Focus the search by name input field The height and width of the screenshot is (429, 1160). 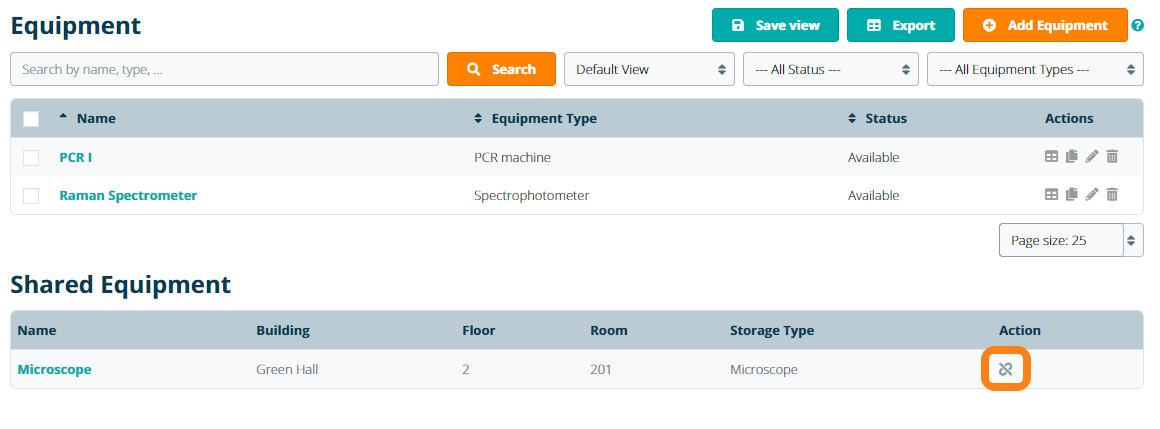224,70
